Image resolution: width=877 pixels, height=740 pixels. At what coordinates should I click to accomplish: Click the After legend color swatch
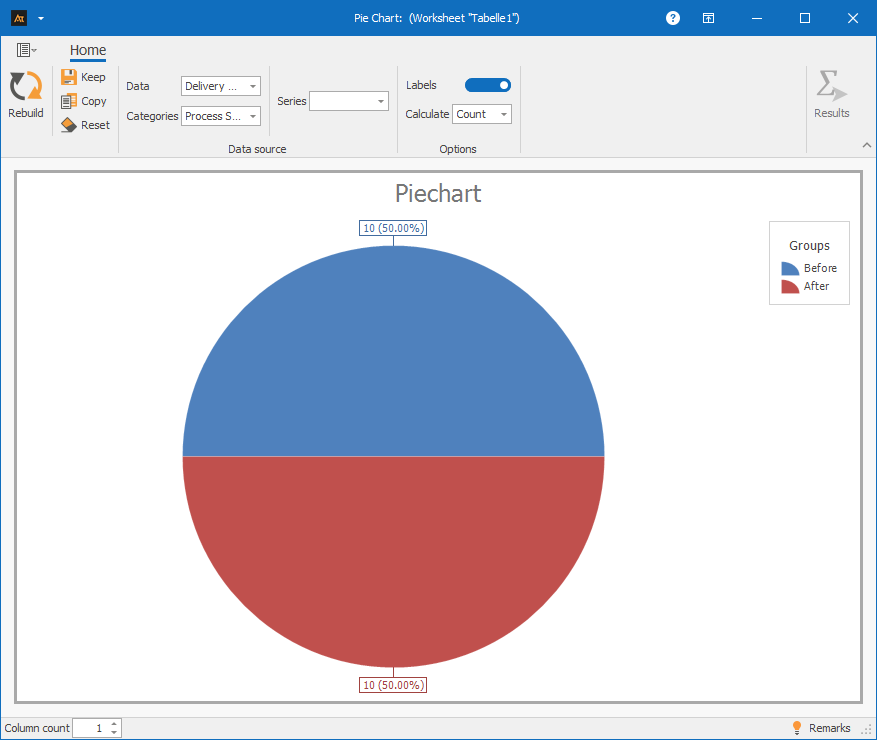coord(790,286)
